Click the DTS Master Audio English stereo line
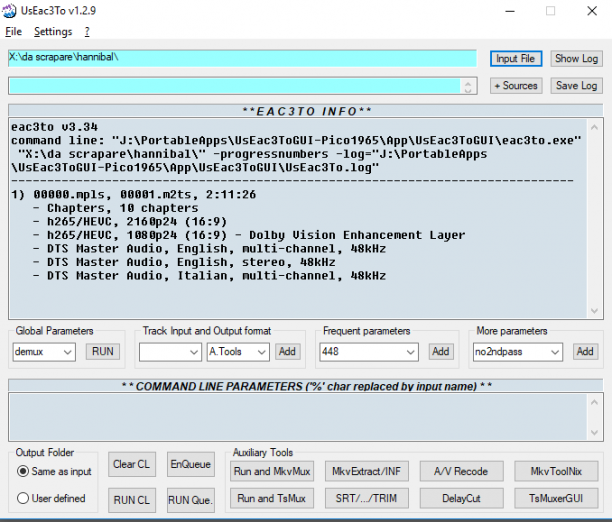 (x=184, y=262)
